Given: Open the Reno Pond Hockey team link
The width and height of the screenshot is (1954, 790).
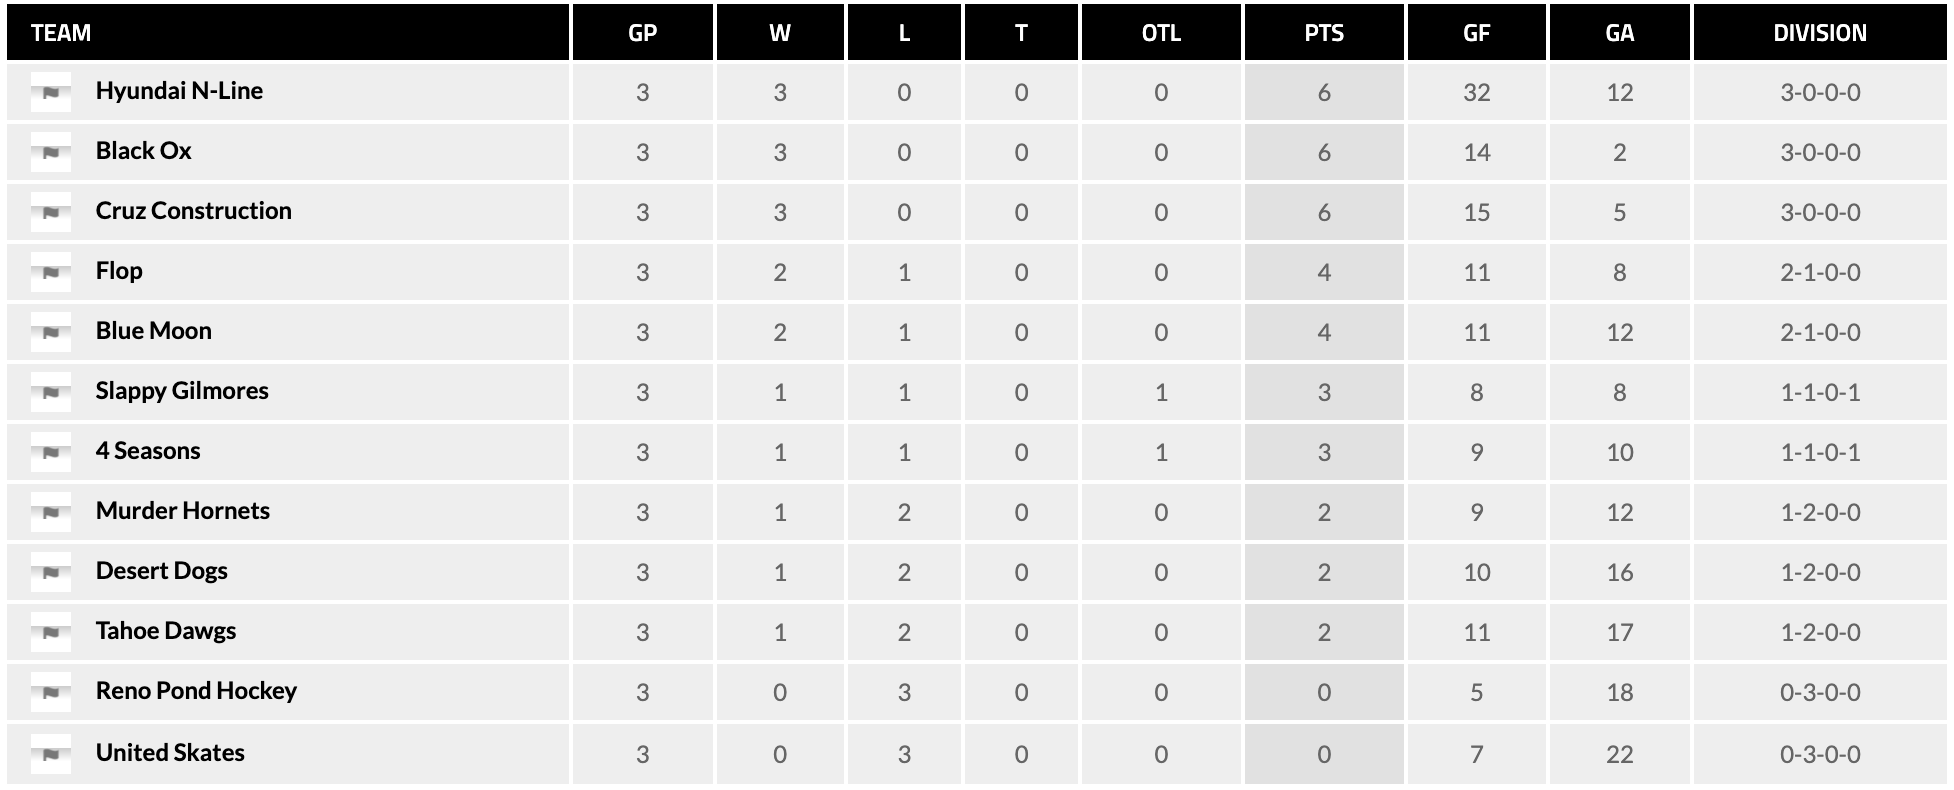Looking at the screenshot, I should 196,691.
